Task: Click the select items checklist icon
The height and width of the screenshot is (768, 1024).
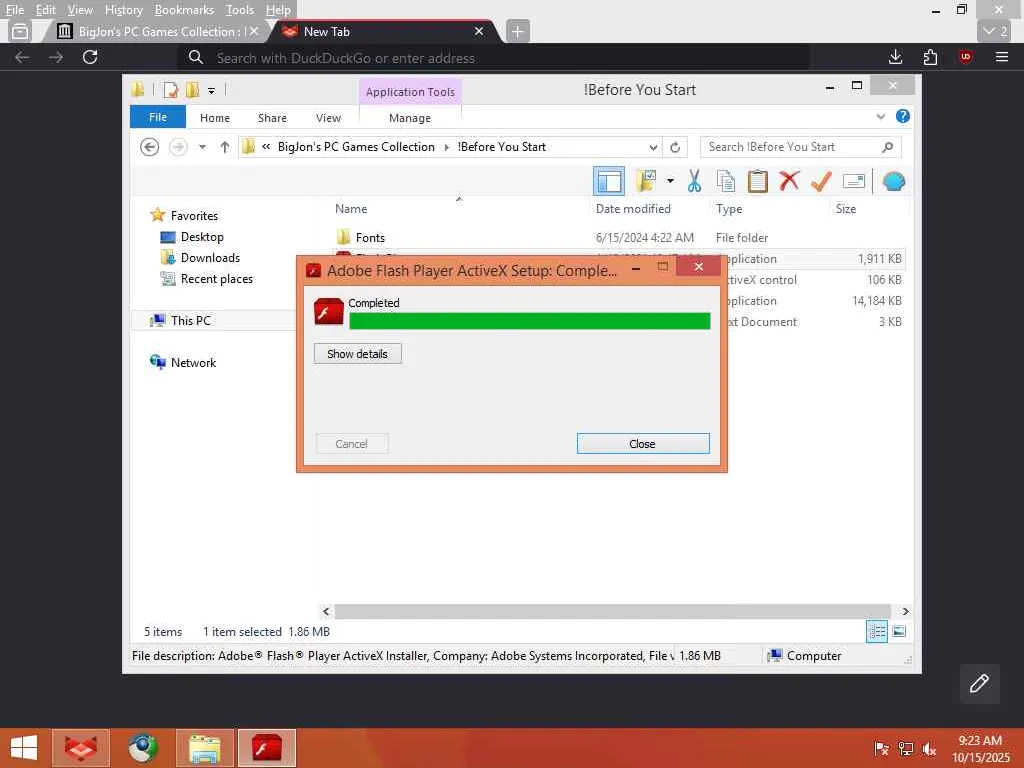Action: coord(646,181)
